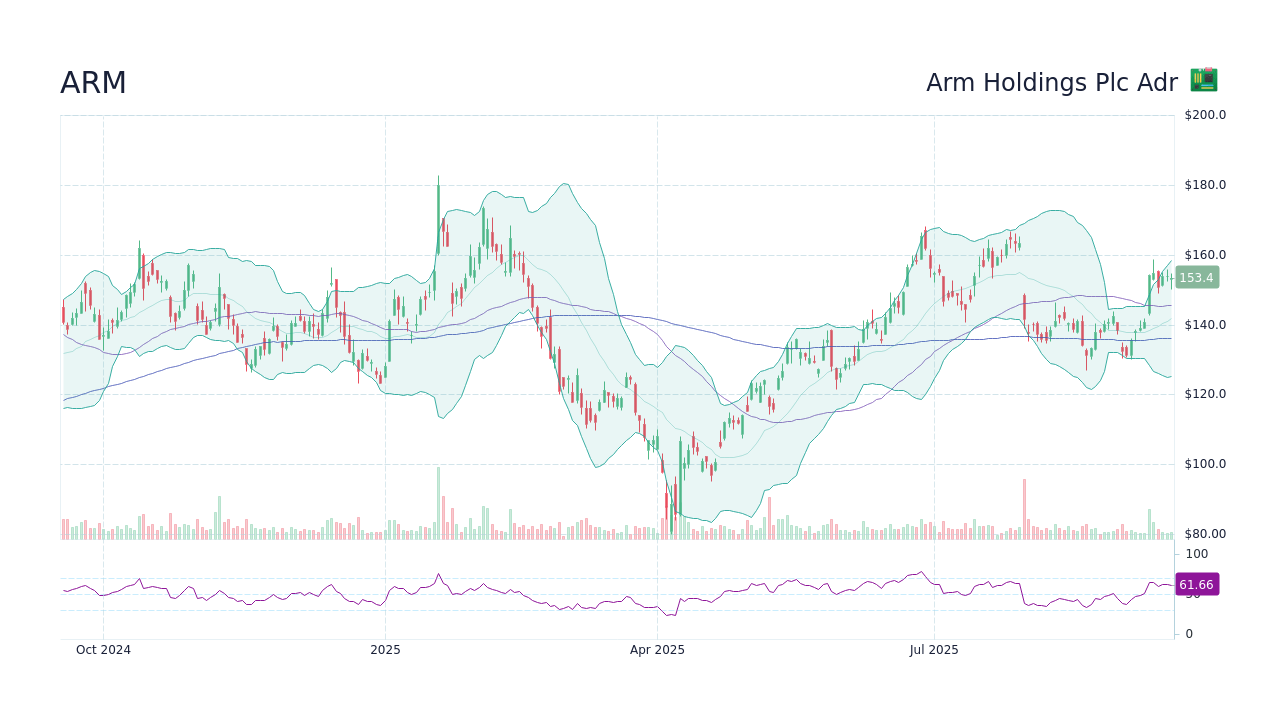Open the 2025 date axis label

(384, 650)
